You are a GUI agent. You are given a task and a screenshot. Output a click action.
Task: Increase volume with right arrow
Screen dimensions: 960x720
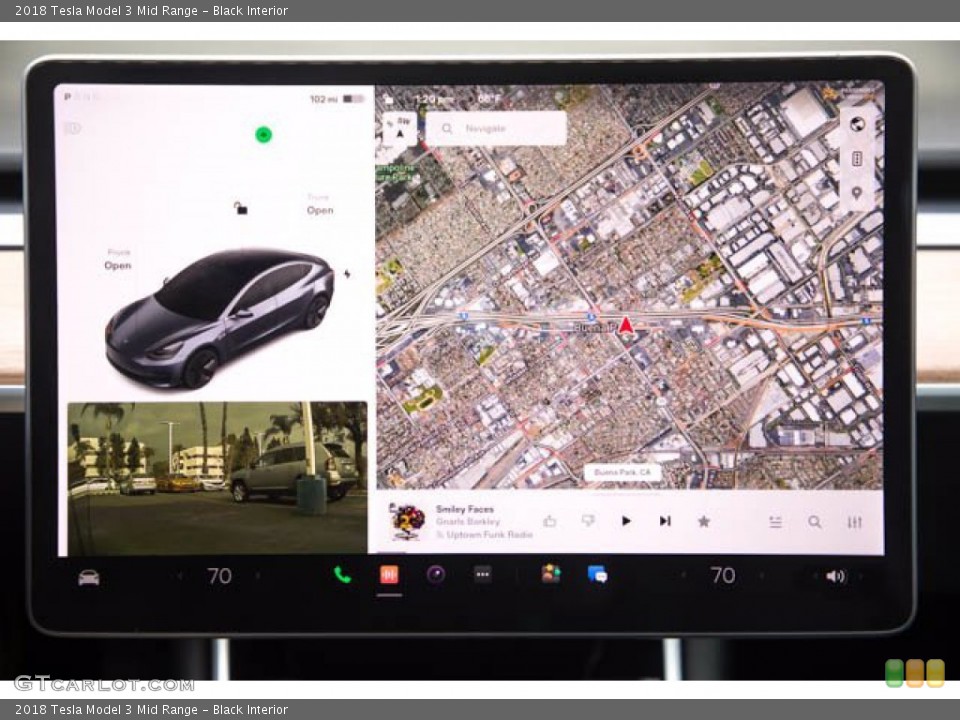click(860, 576)
